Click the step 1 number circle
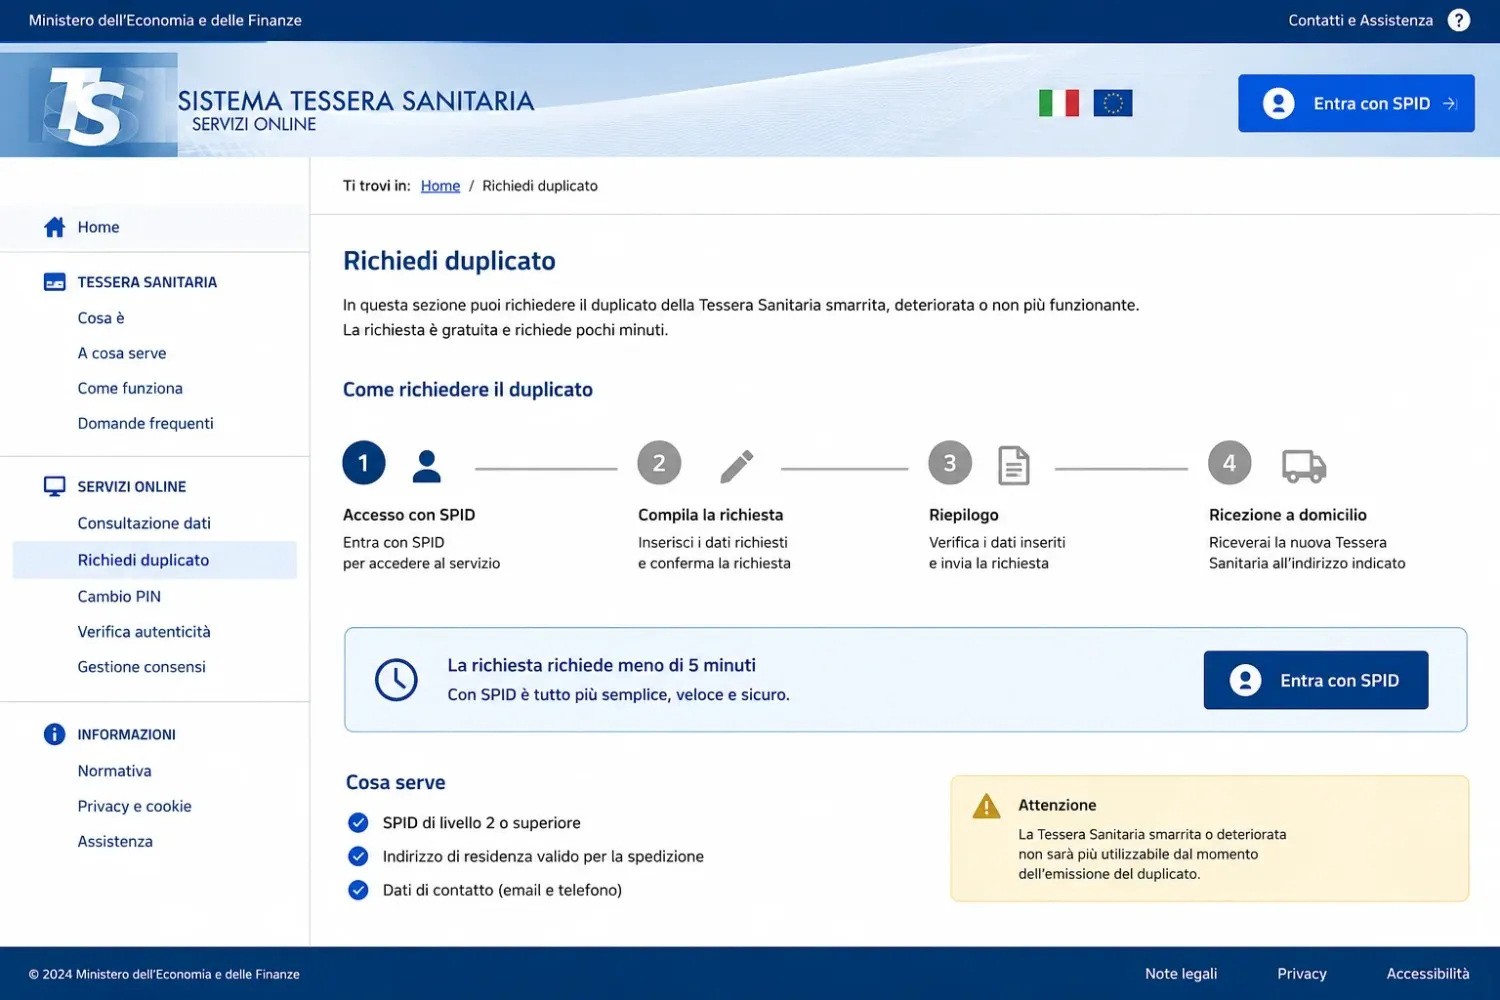This screenshot has width=1500, height=1000. click(364, 463)
